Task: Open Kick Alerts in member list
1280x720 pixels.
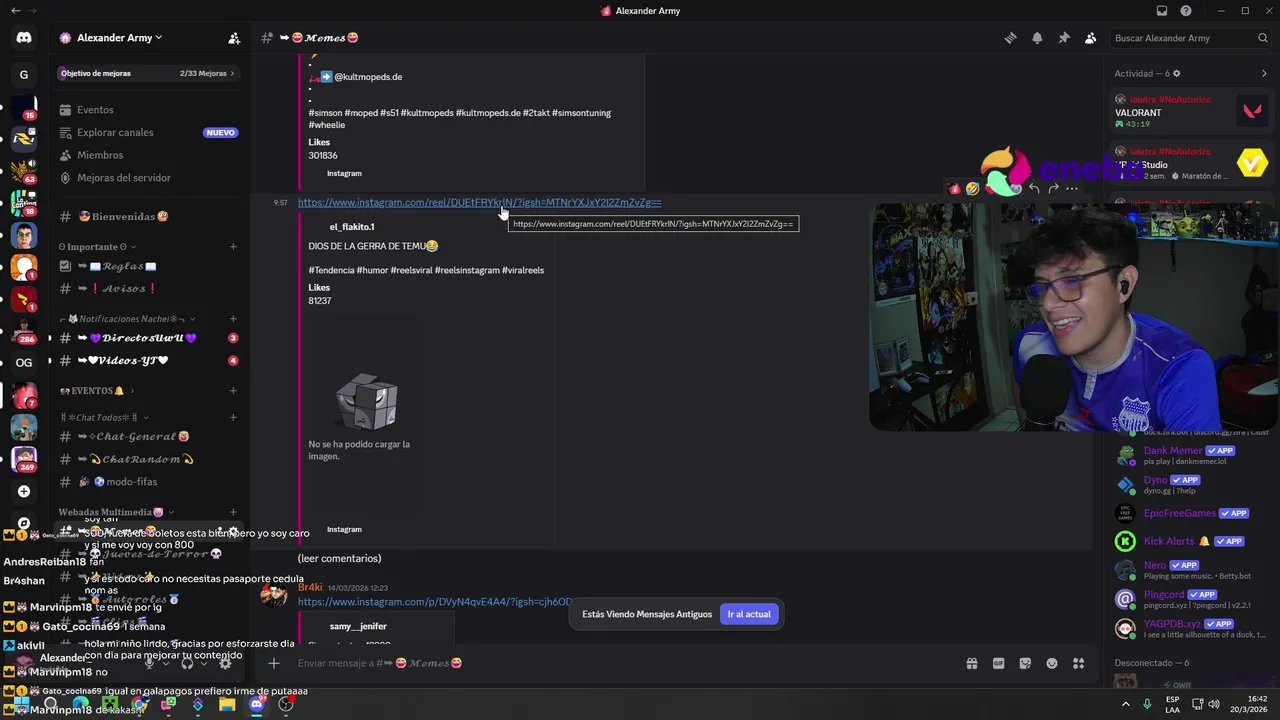Action: pos(1190,541)
